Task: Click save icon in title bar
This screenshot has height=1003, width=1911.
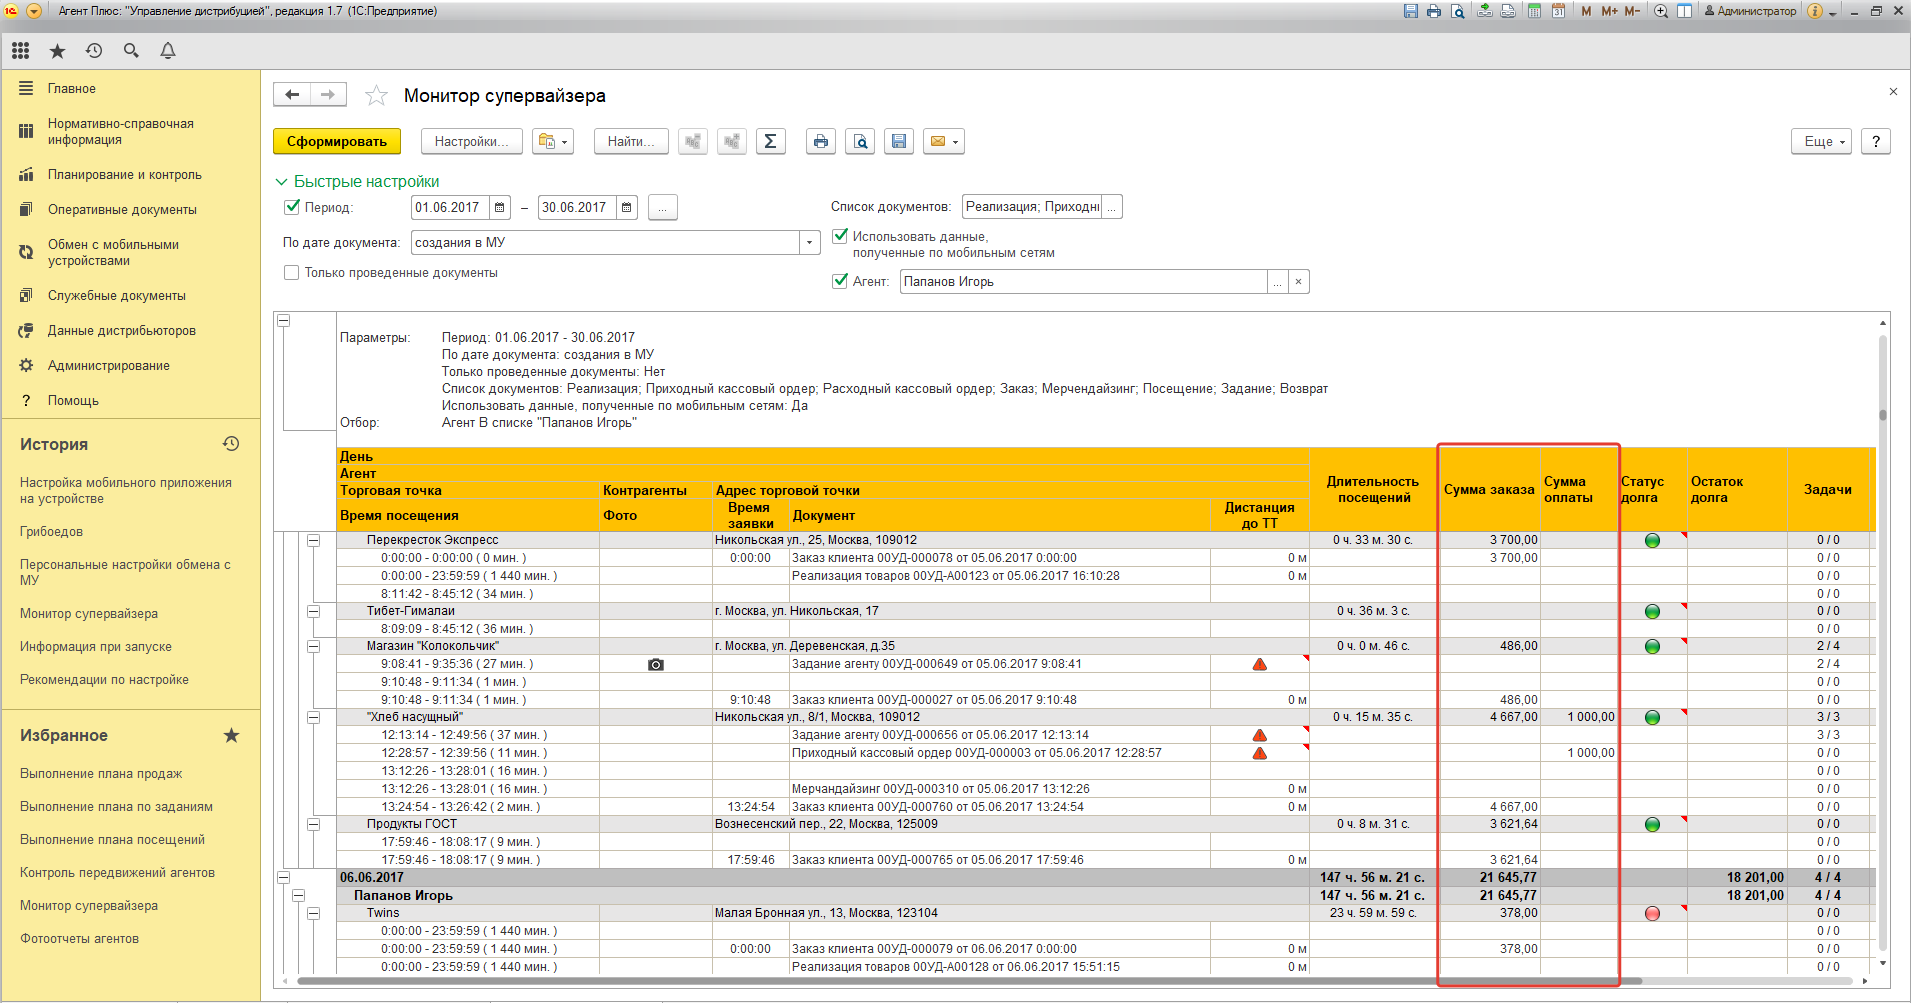Action: [x=1411, y=11]
